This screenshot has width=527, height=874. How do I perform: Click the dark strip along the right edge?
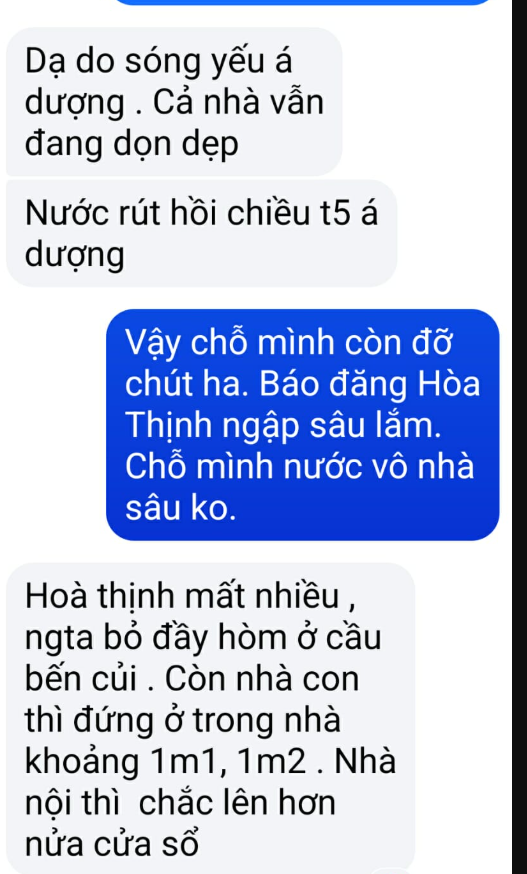(x=519, y=437)
